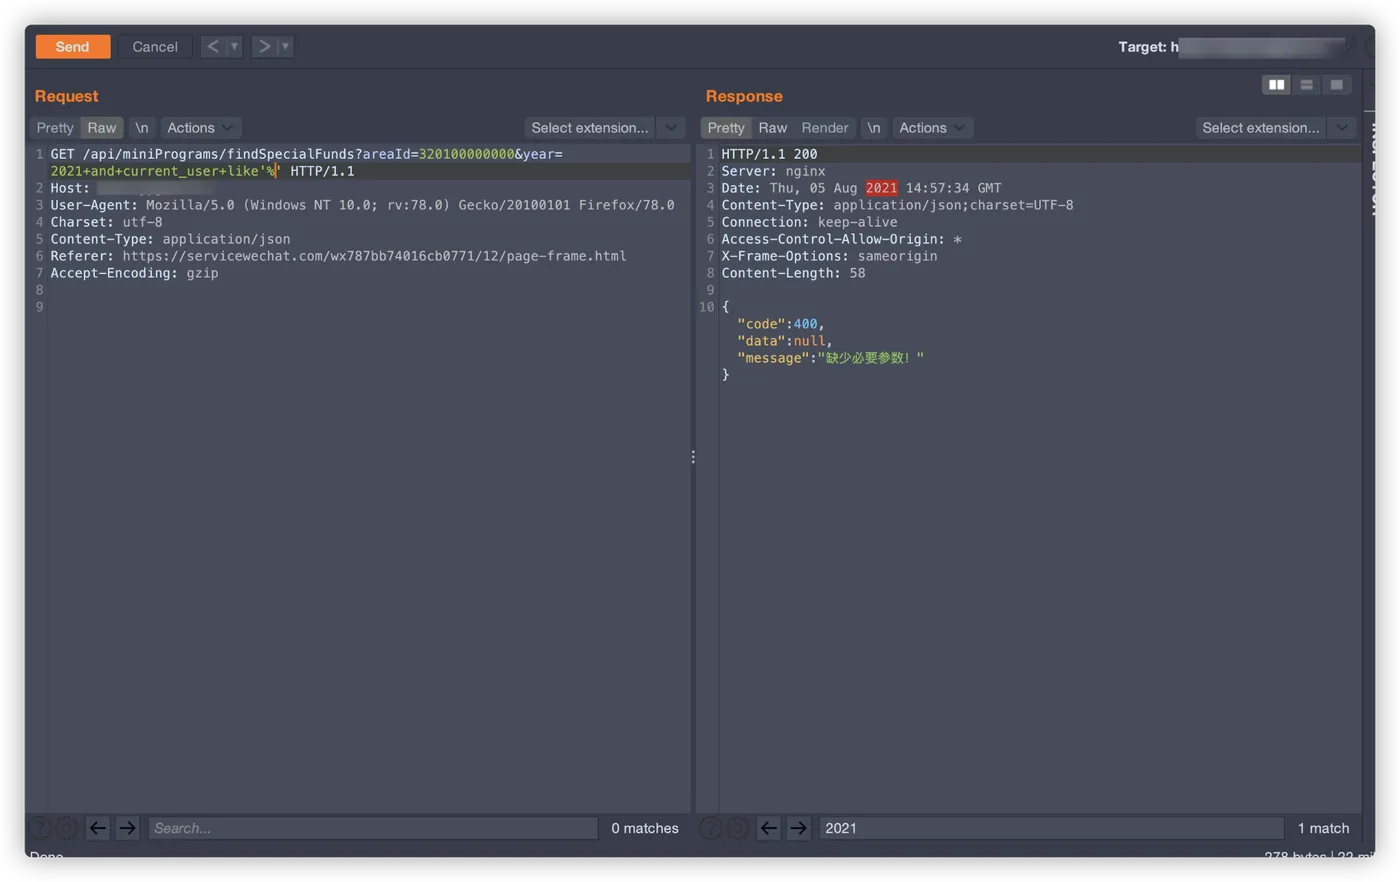
Task: Click the Charset: utf-8 request header
Action: coord(106,222)
